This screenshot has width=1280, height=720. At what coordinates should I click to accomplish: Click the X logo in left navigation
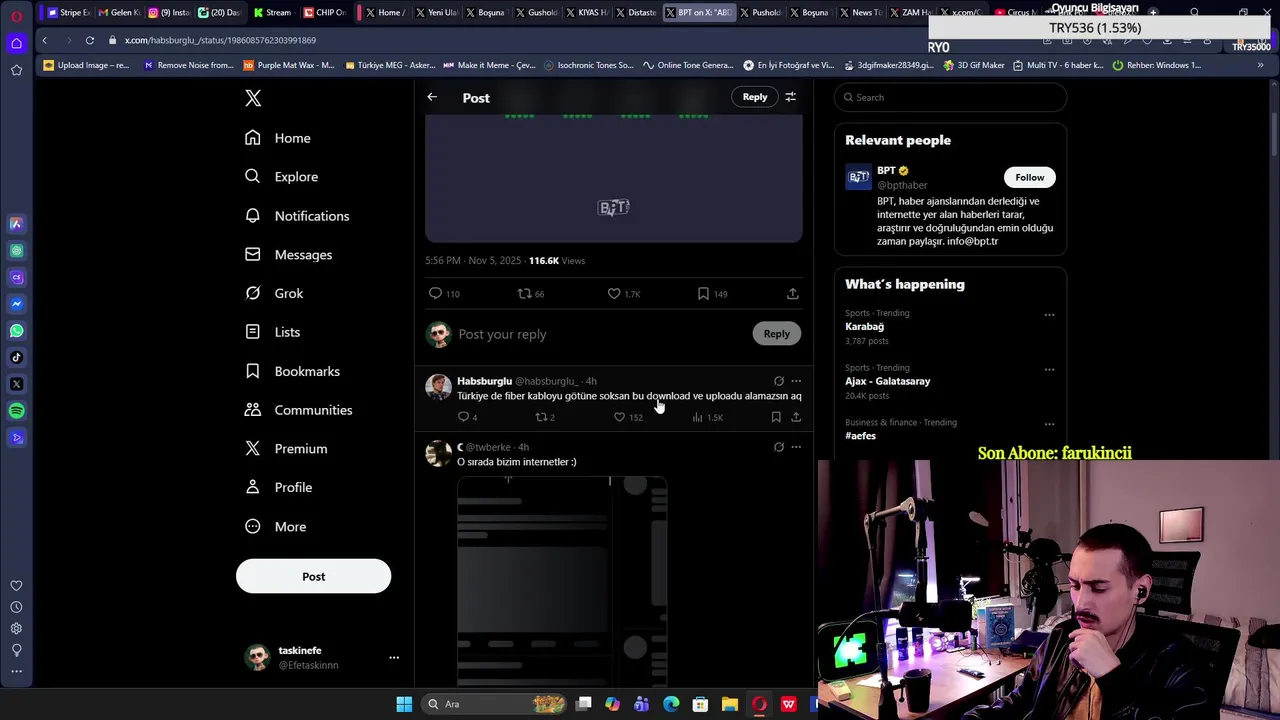[x=253, y=98]
